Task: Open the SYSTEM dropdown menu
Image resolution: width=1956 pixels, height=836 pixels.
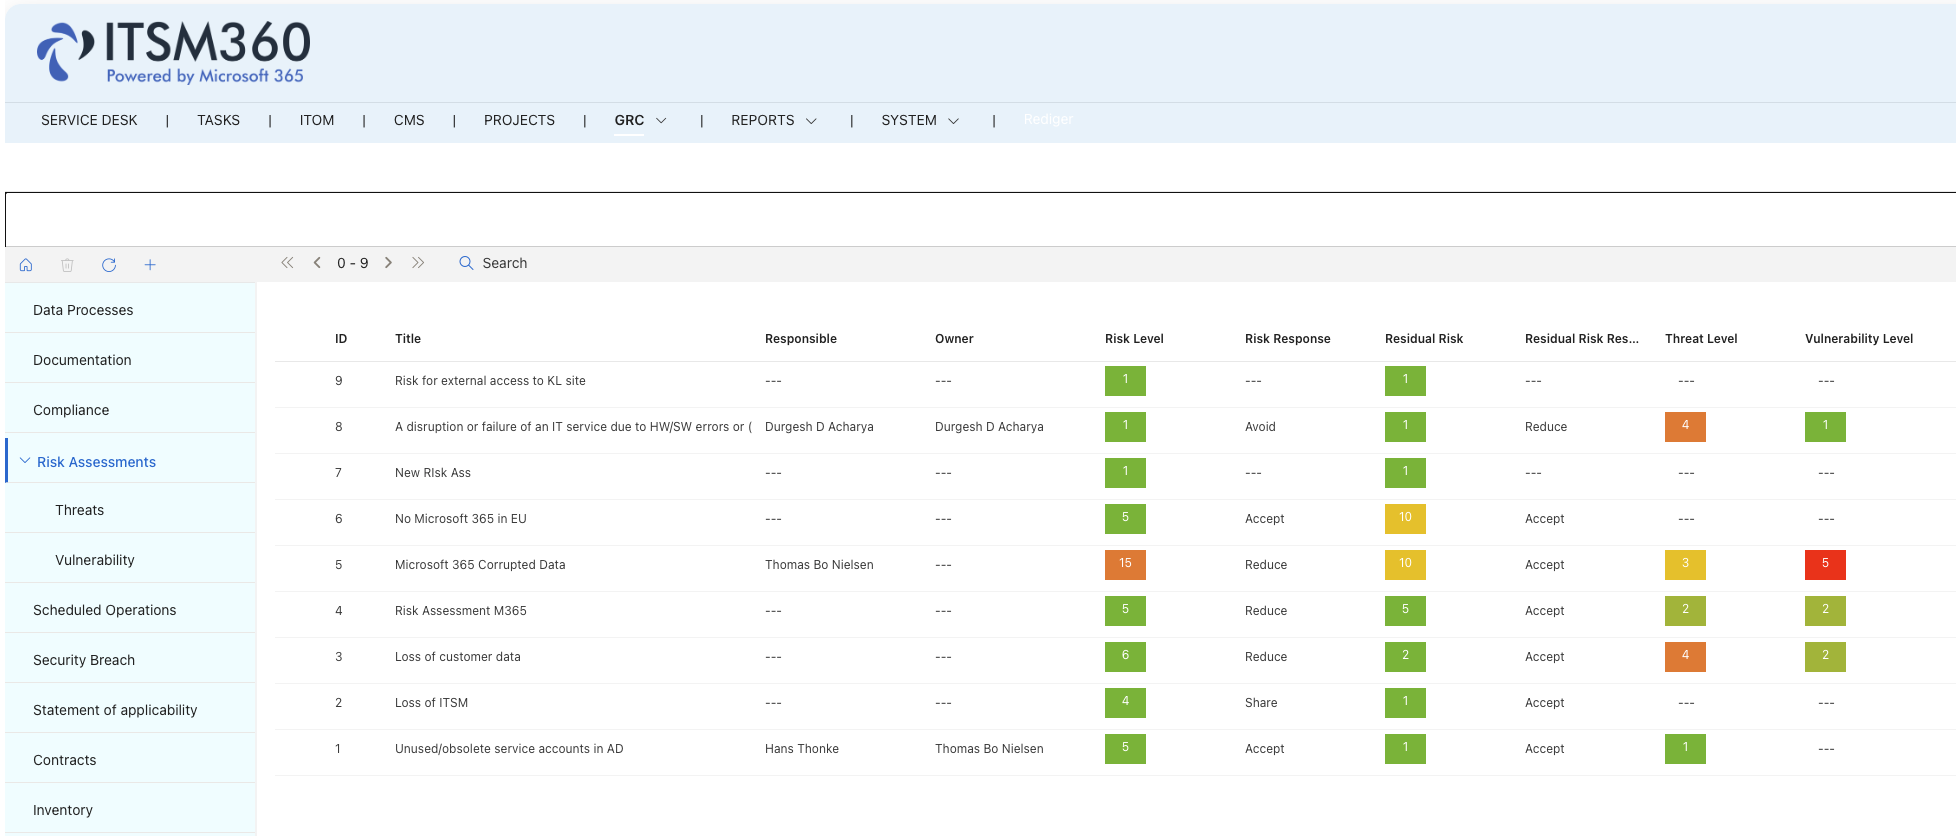Action: click(x=920, y=120)
